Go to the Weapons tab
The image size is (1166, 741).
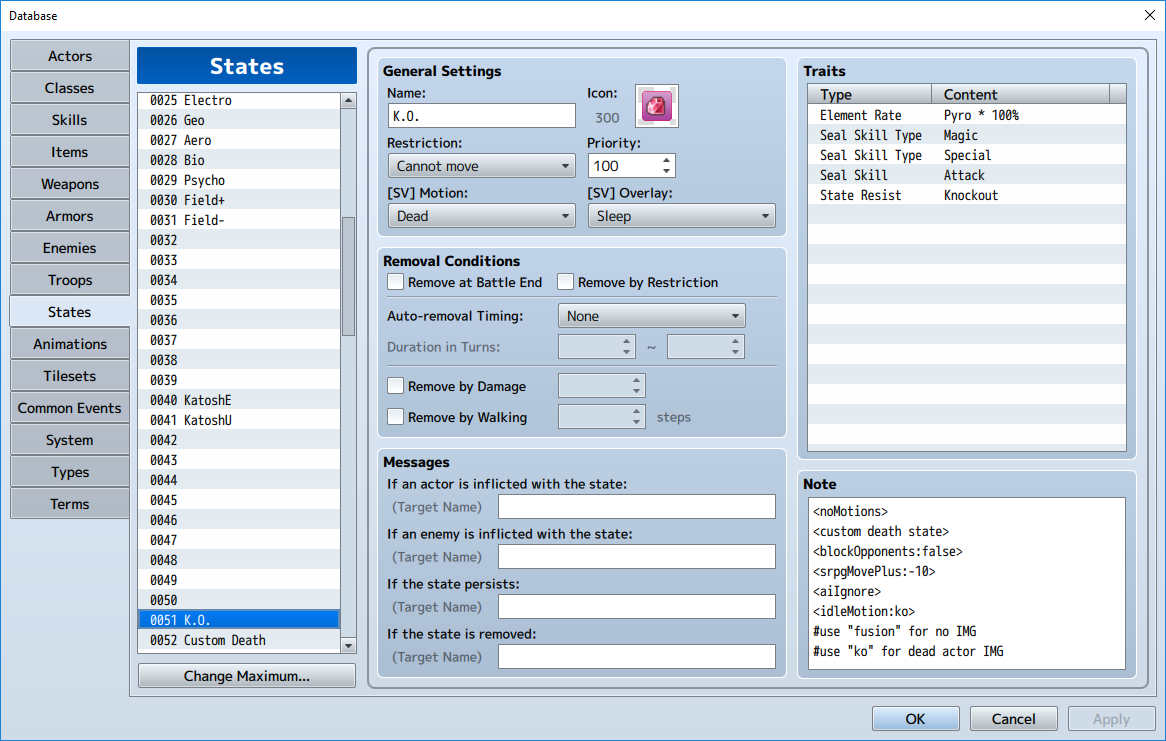(x=70, y=184)
